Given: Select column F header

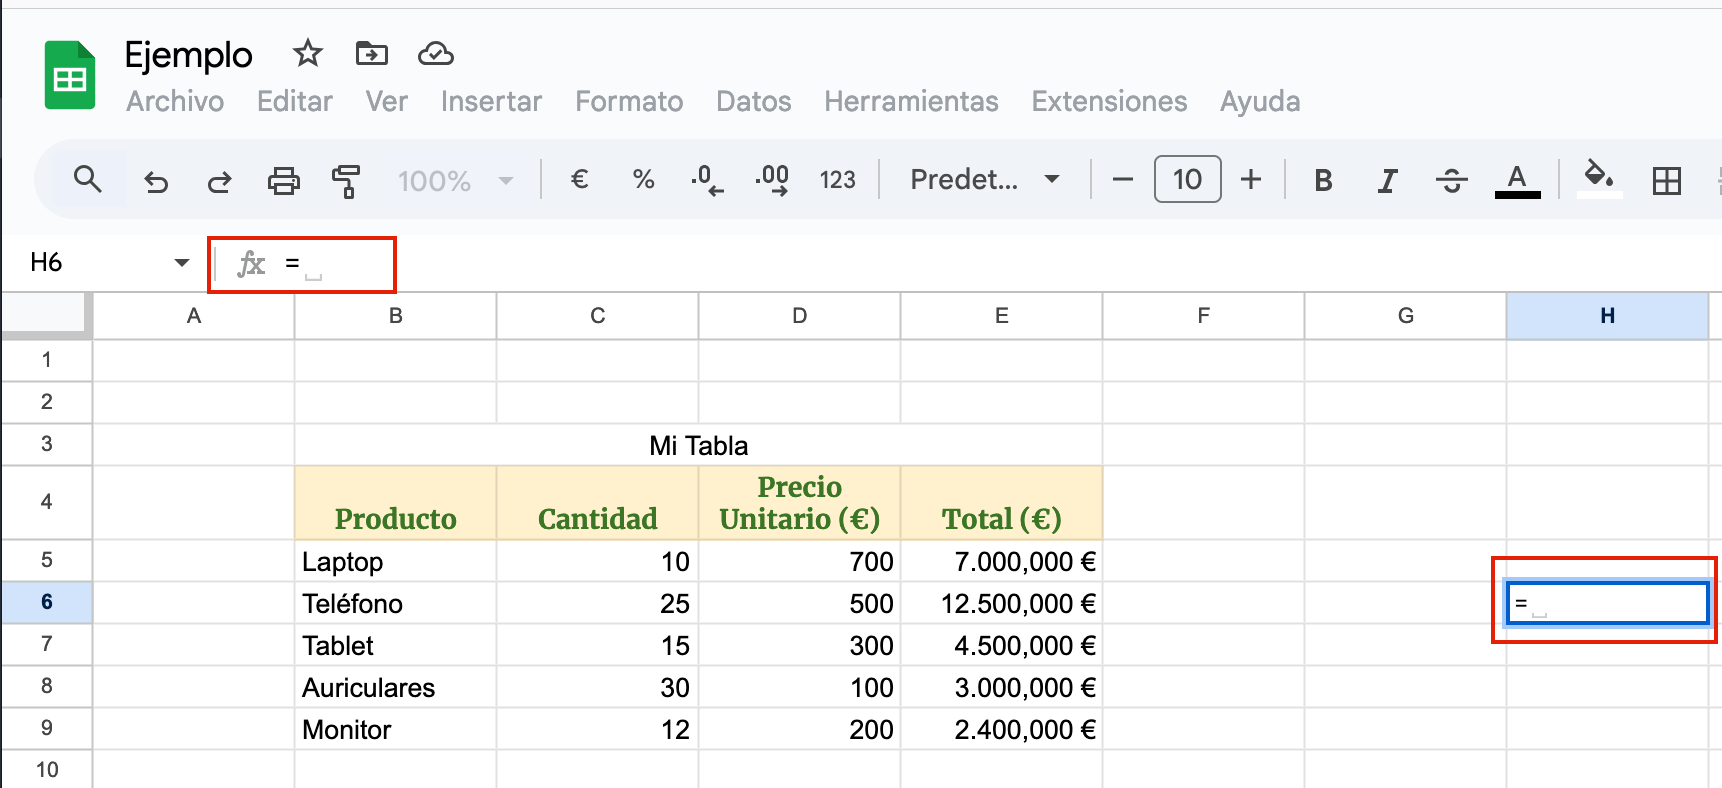Looking at the screenshot, I should (1204, 316).
